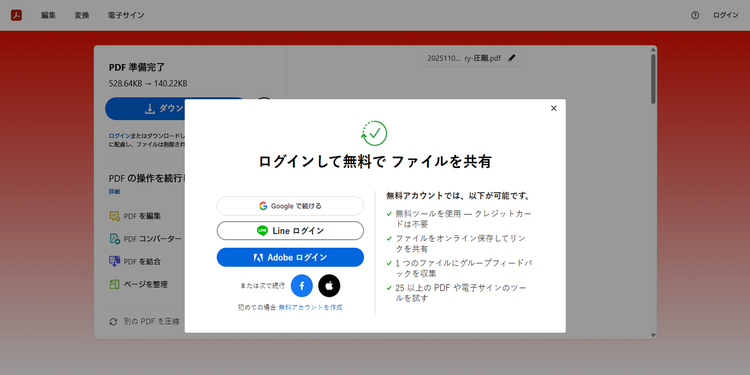This screenshot has height=375, width=750.
Task: Open the 電子サイン menu
Action: click(126, 15)
